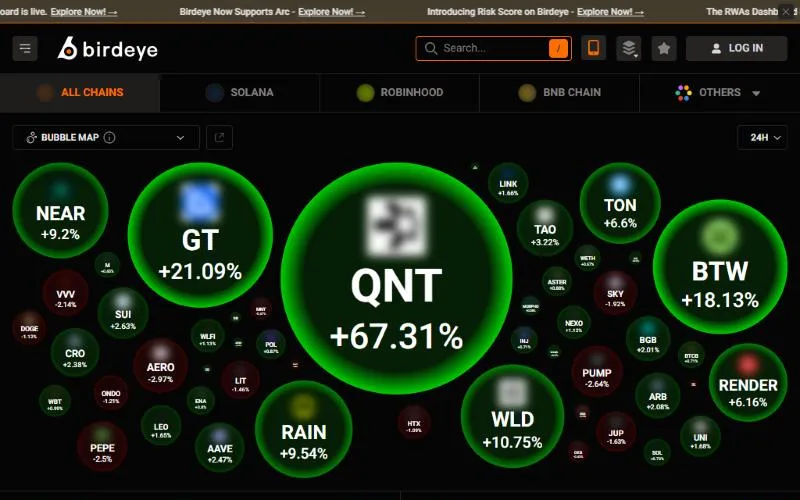
Task: Select the BTW +18.13% bubble
Action: (x=720, y=266)
